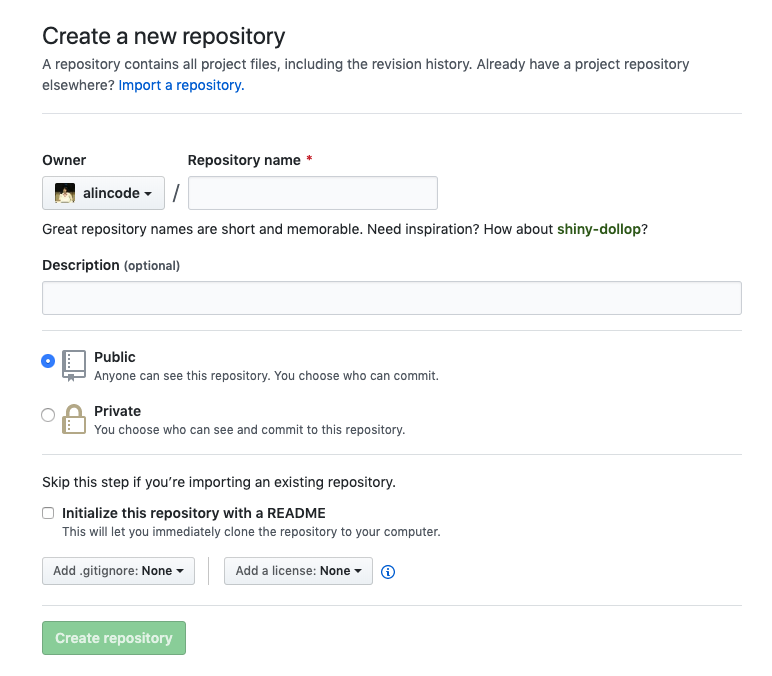Open the Import a repository link

[180, 85]
